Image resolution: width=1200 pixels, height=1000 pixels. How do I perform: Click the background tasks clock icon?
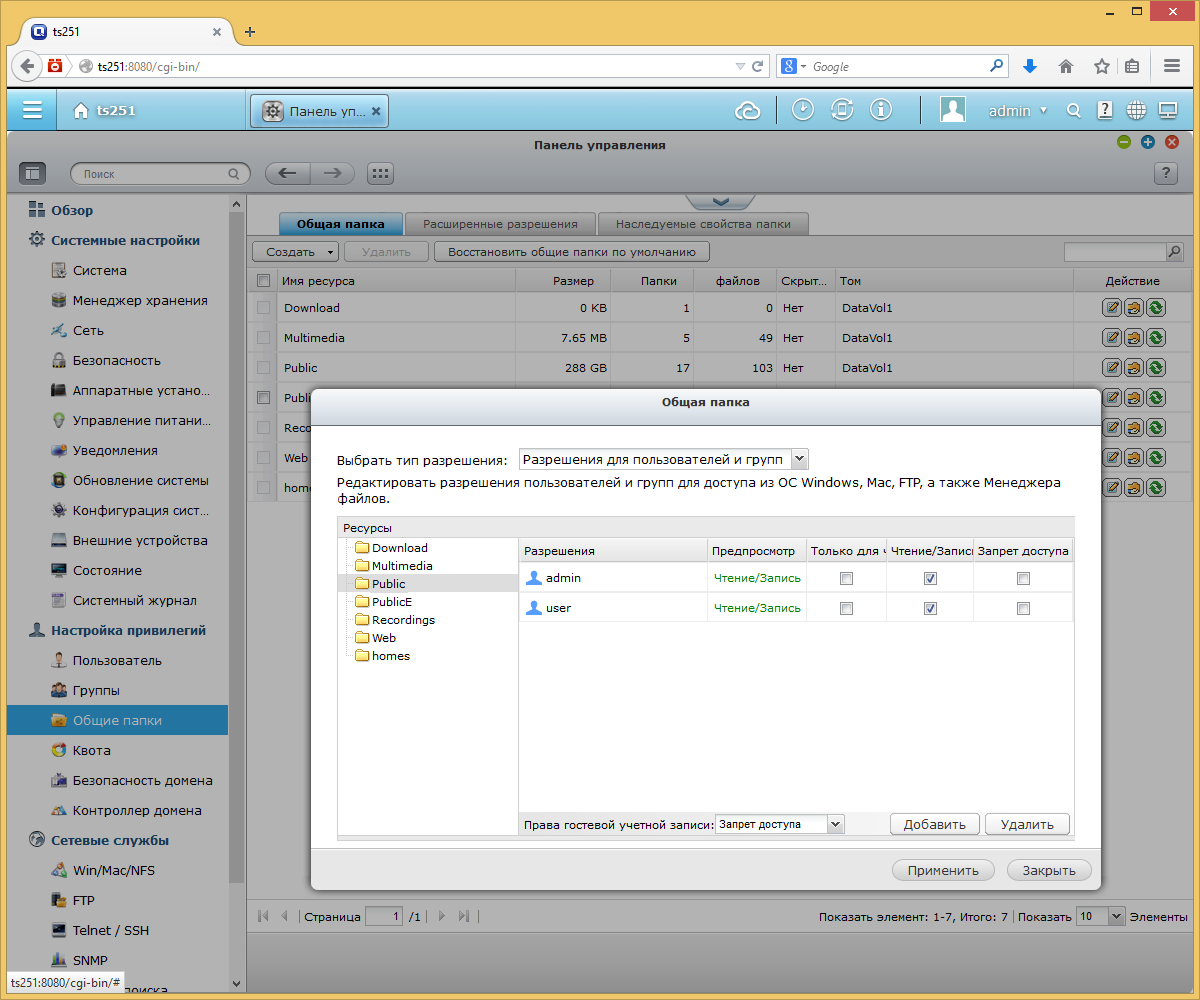(x=803, y=110)
